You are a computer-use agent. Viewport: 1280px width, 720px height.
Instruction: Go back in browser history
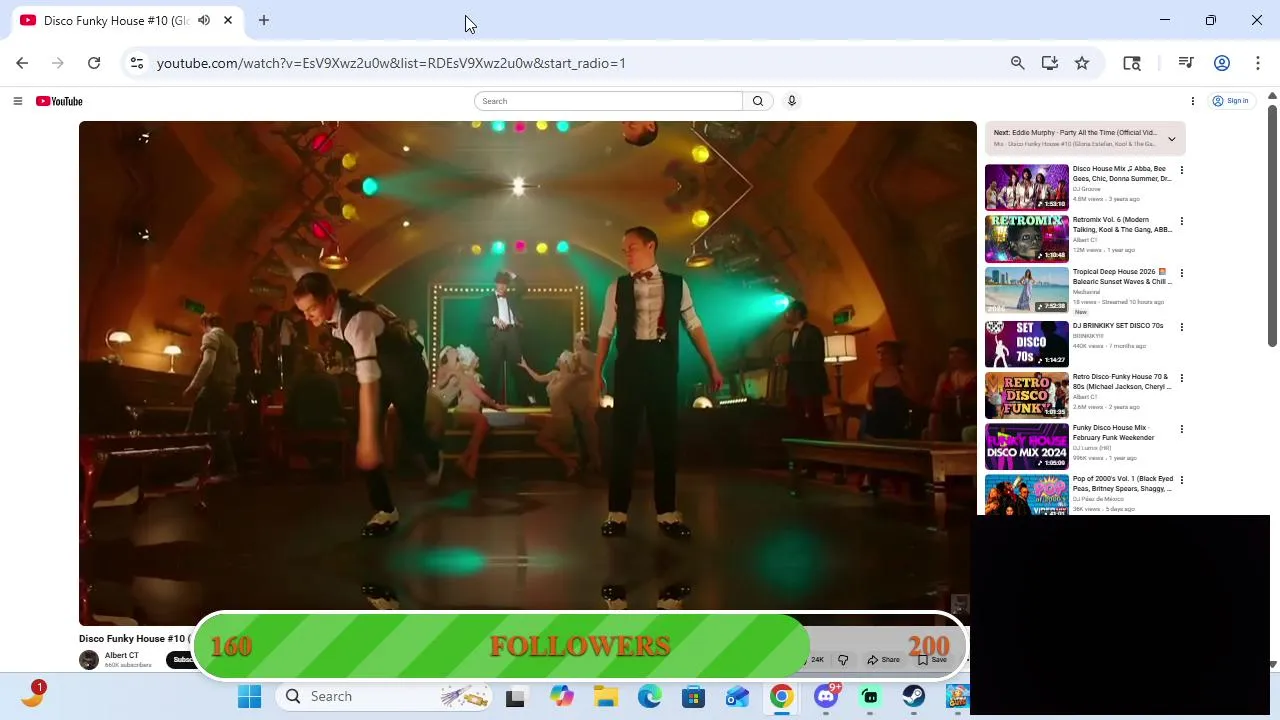click(22, 63)
